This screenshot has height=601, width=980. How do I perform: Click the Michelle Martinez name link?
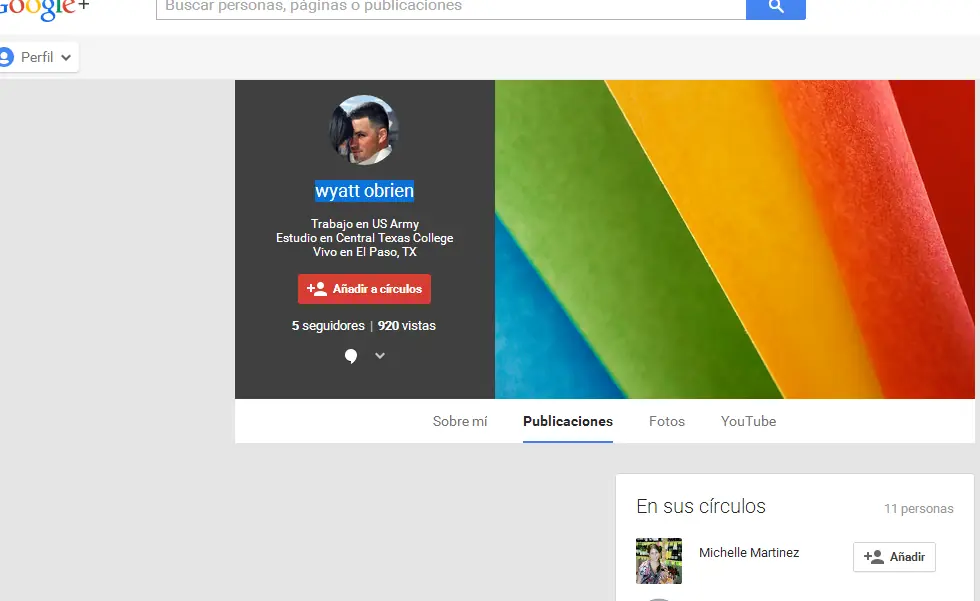[749, 553]
